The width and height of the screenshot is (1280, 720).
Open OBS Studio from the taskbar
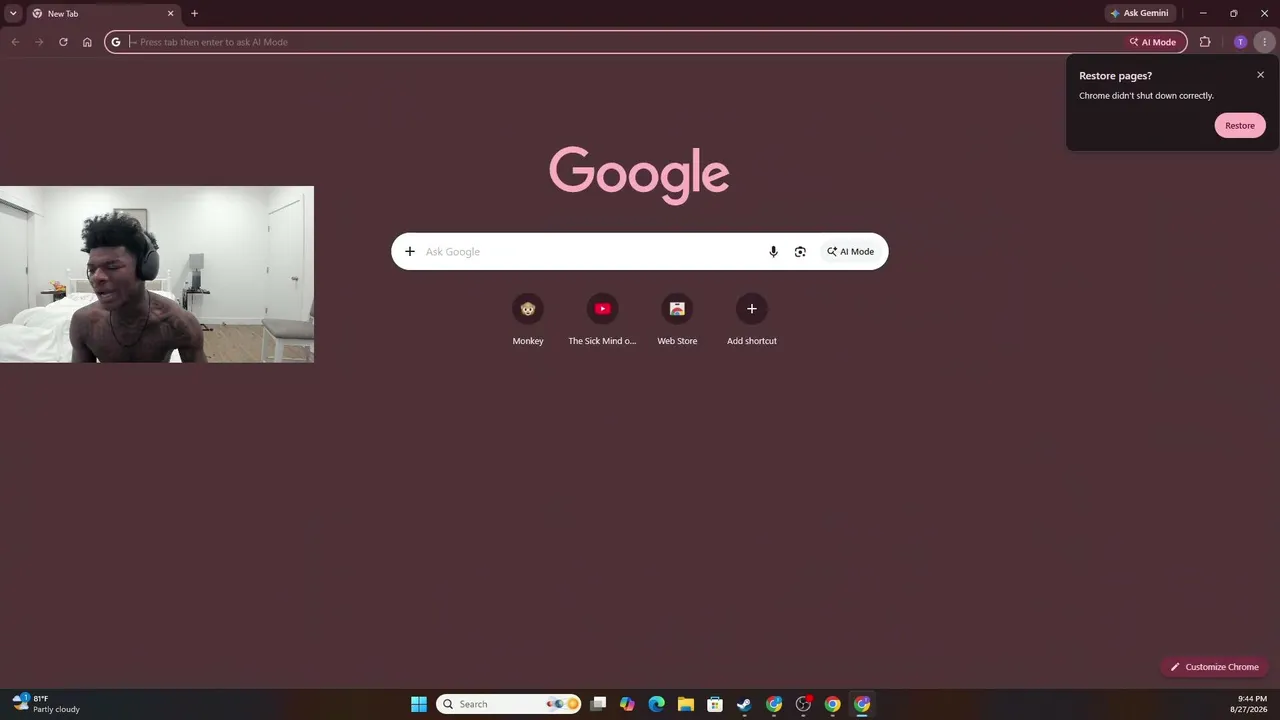tap(803, 704)
